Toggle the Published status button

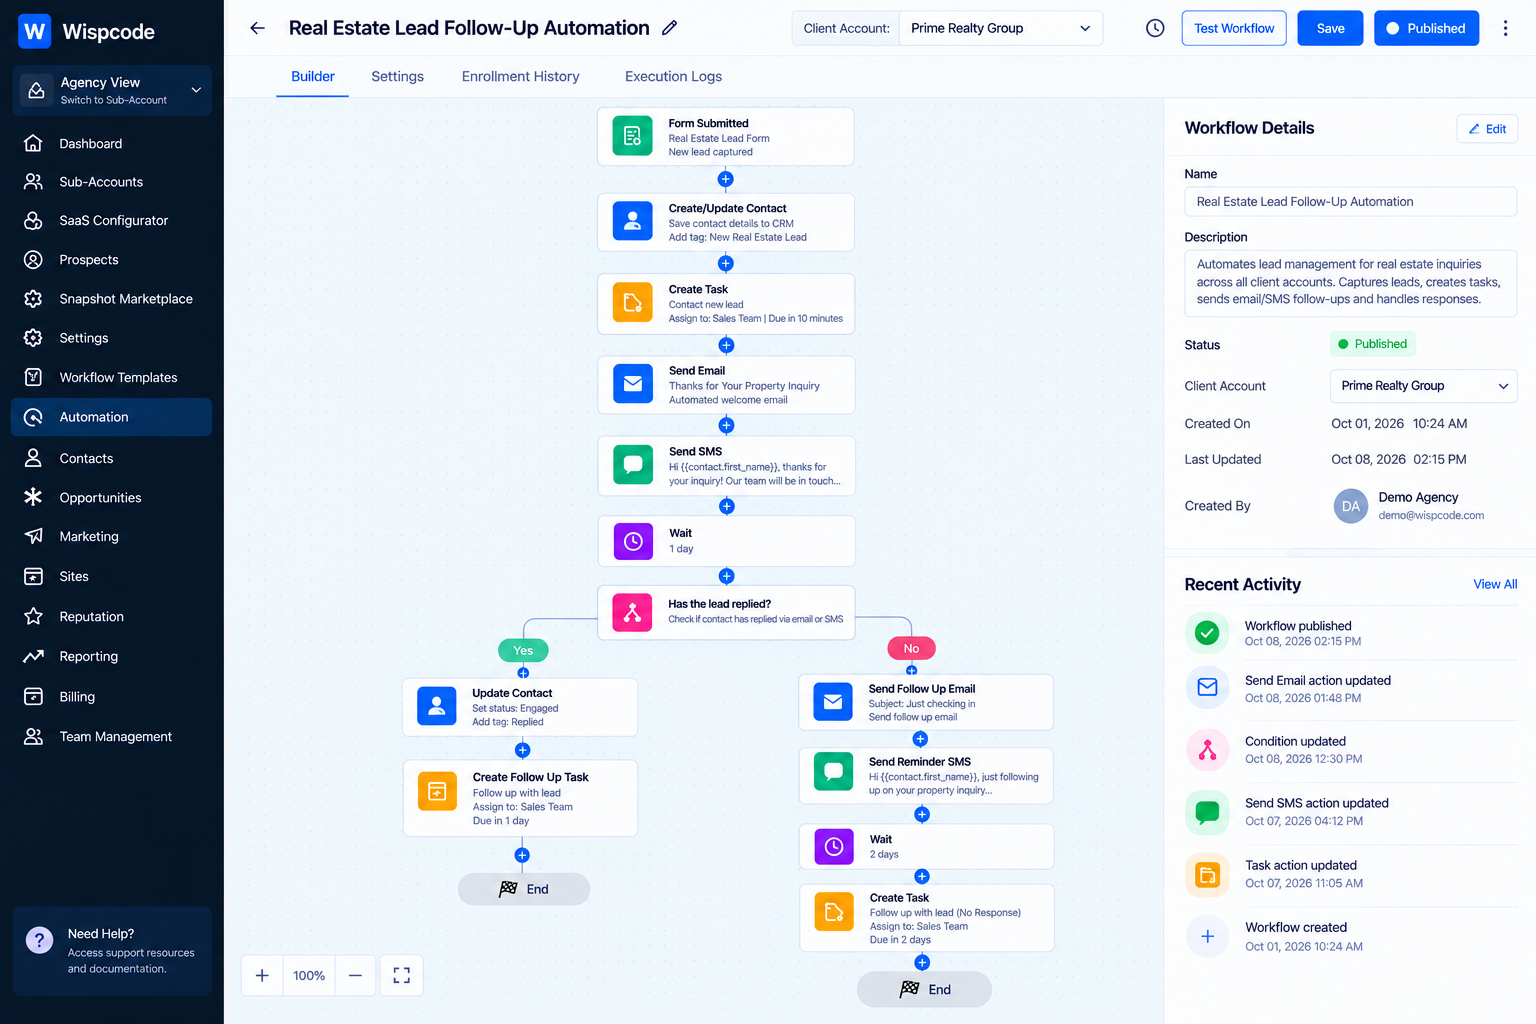(x=1426, y=28)
